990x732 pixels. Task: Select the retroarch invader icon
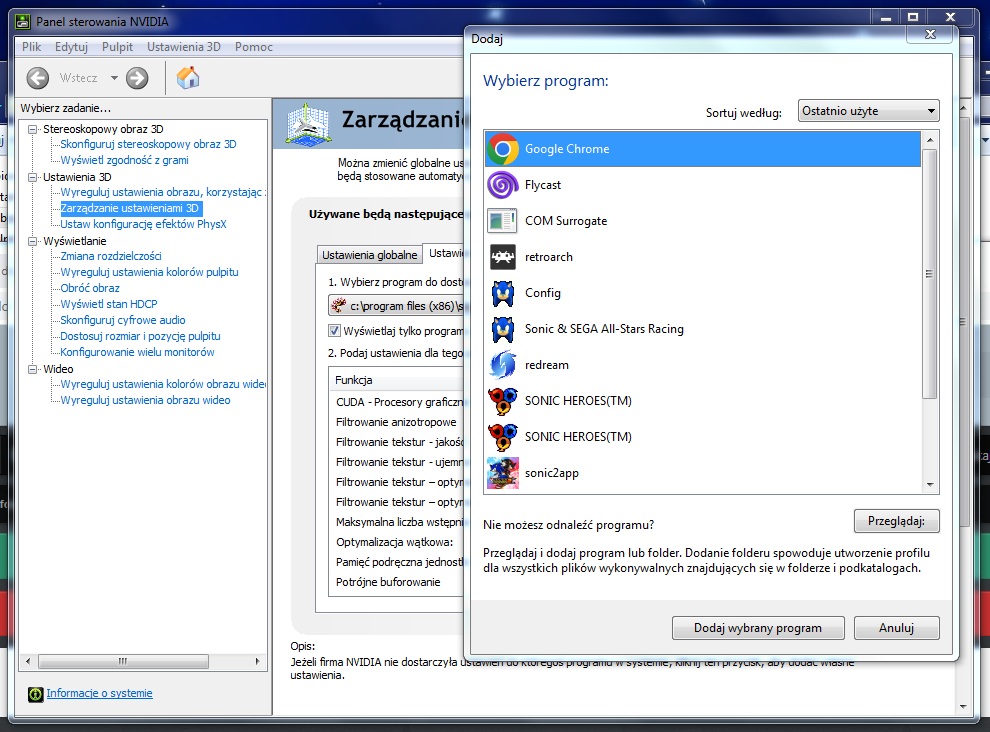[x=503, y=257]
